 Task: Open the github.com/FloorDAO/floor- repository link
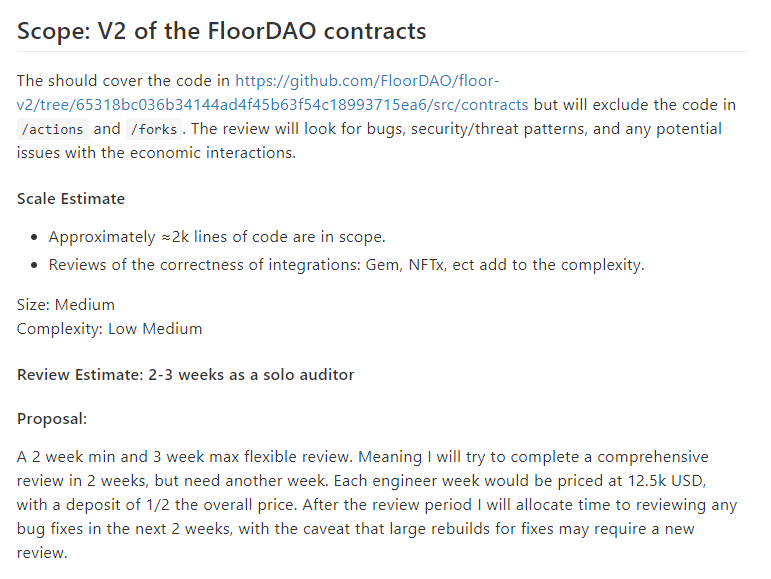point(367,81)
